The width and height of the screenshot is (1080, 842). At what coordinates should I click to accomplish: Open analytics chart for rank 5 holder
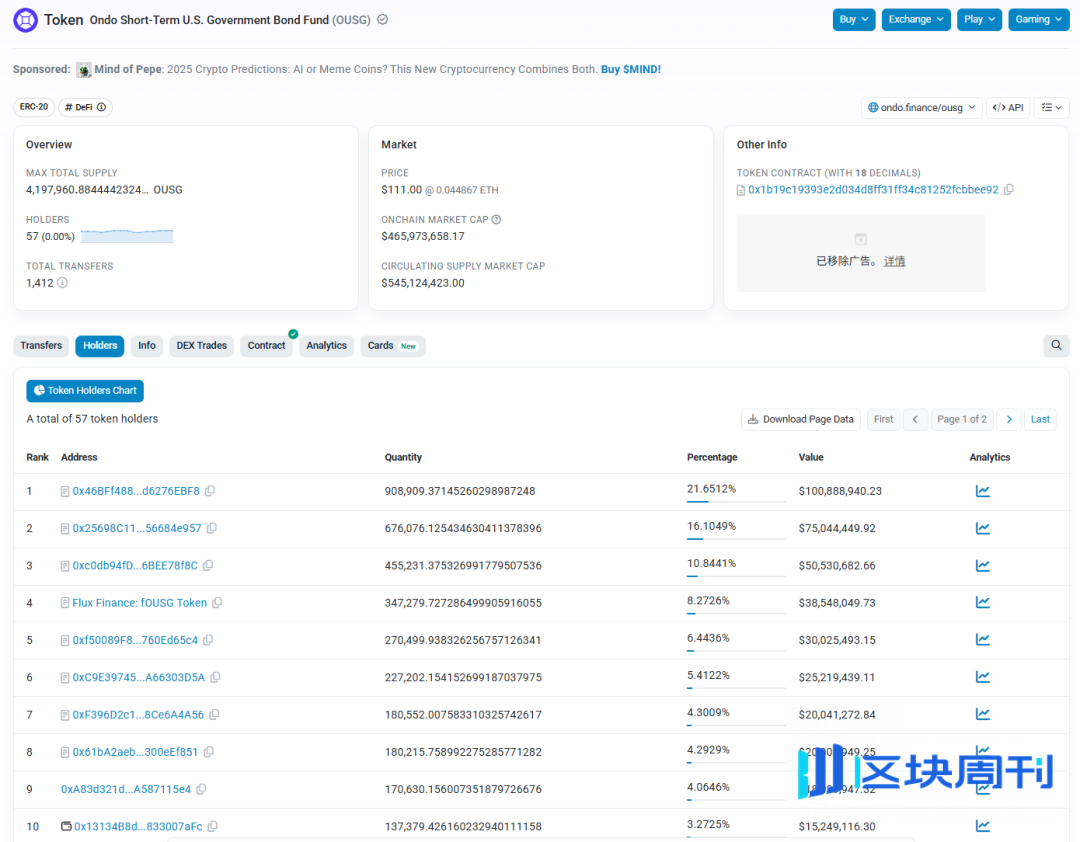(982, 639)
